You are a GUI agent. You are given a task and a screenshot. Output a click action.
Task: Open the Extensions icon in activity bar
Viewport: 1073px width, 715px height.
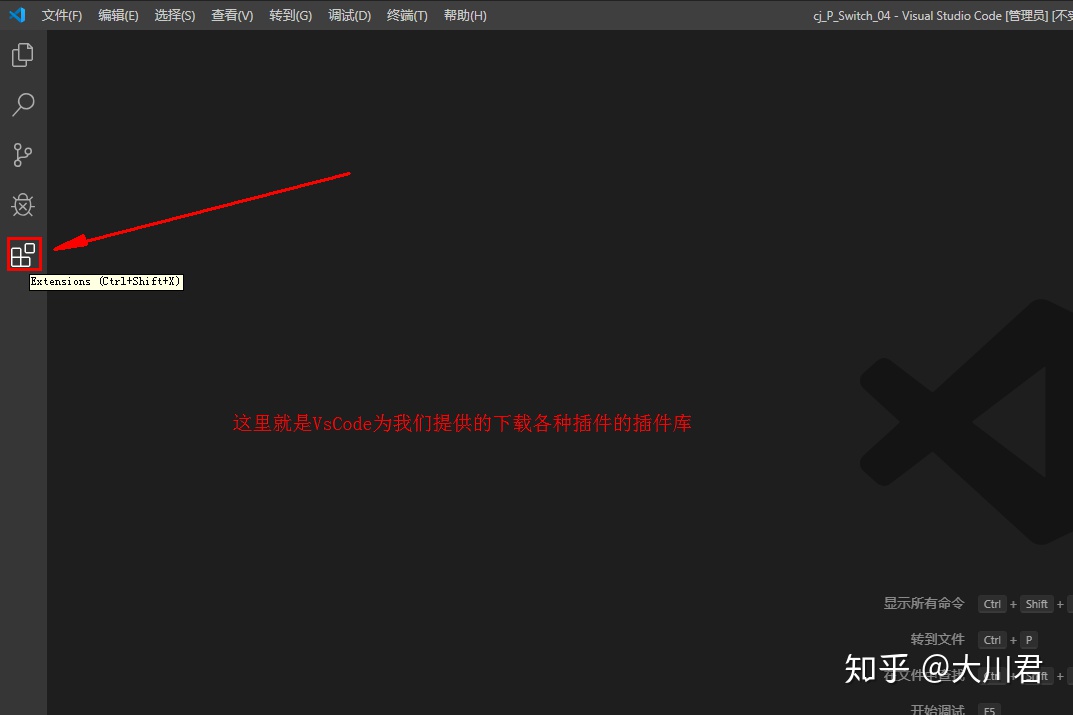pos(23,255)
